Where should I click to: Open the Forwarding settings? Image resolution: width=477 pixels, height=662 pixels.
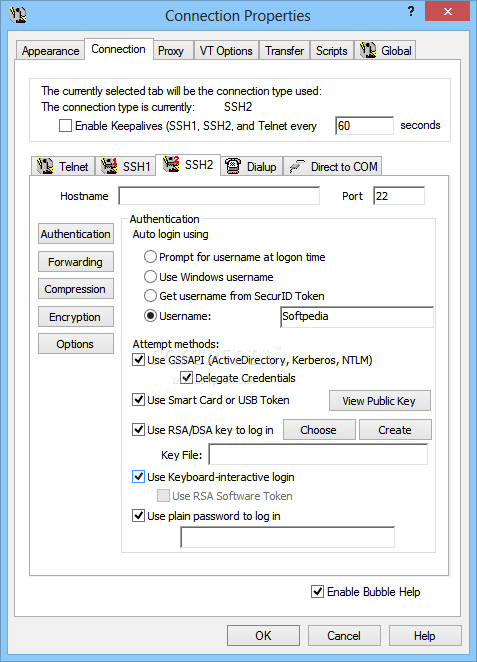[76, 262]
